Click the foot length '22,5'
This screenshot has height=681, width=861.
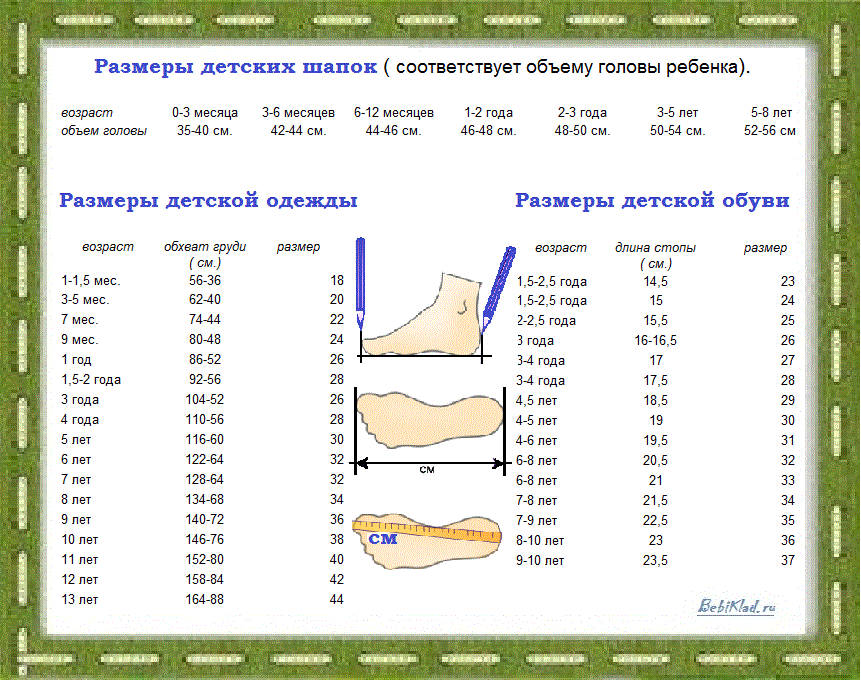656,521
